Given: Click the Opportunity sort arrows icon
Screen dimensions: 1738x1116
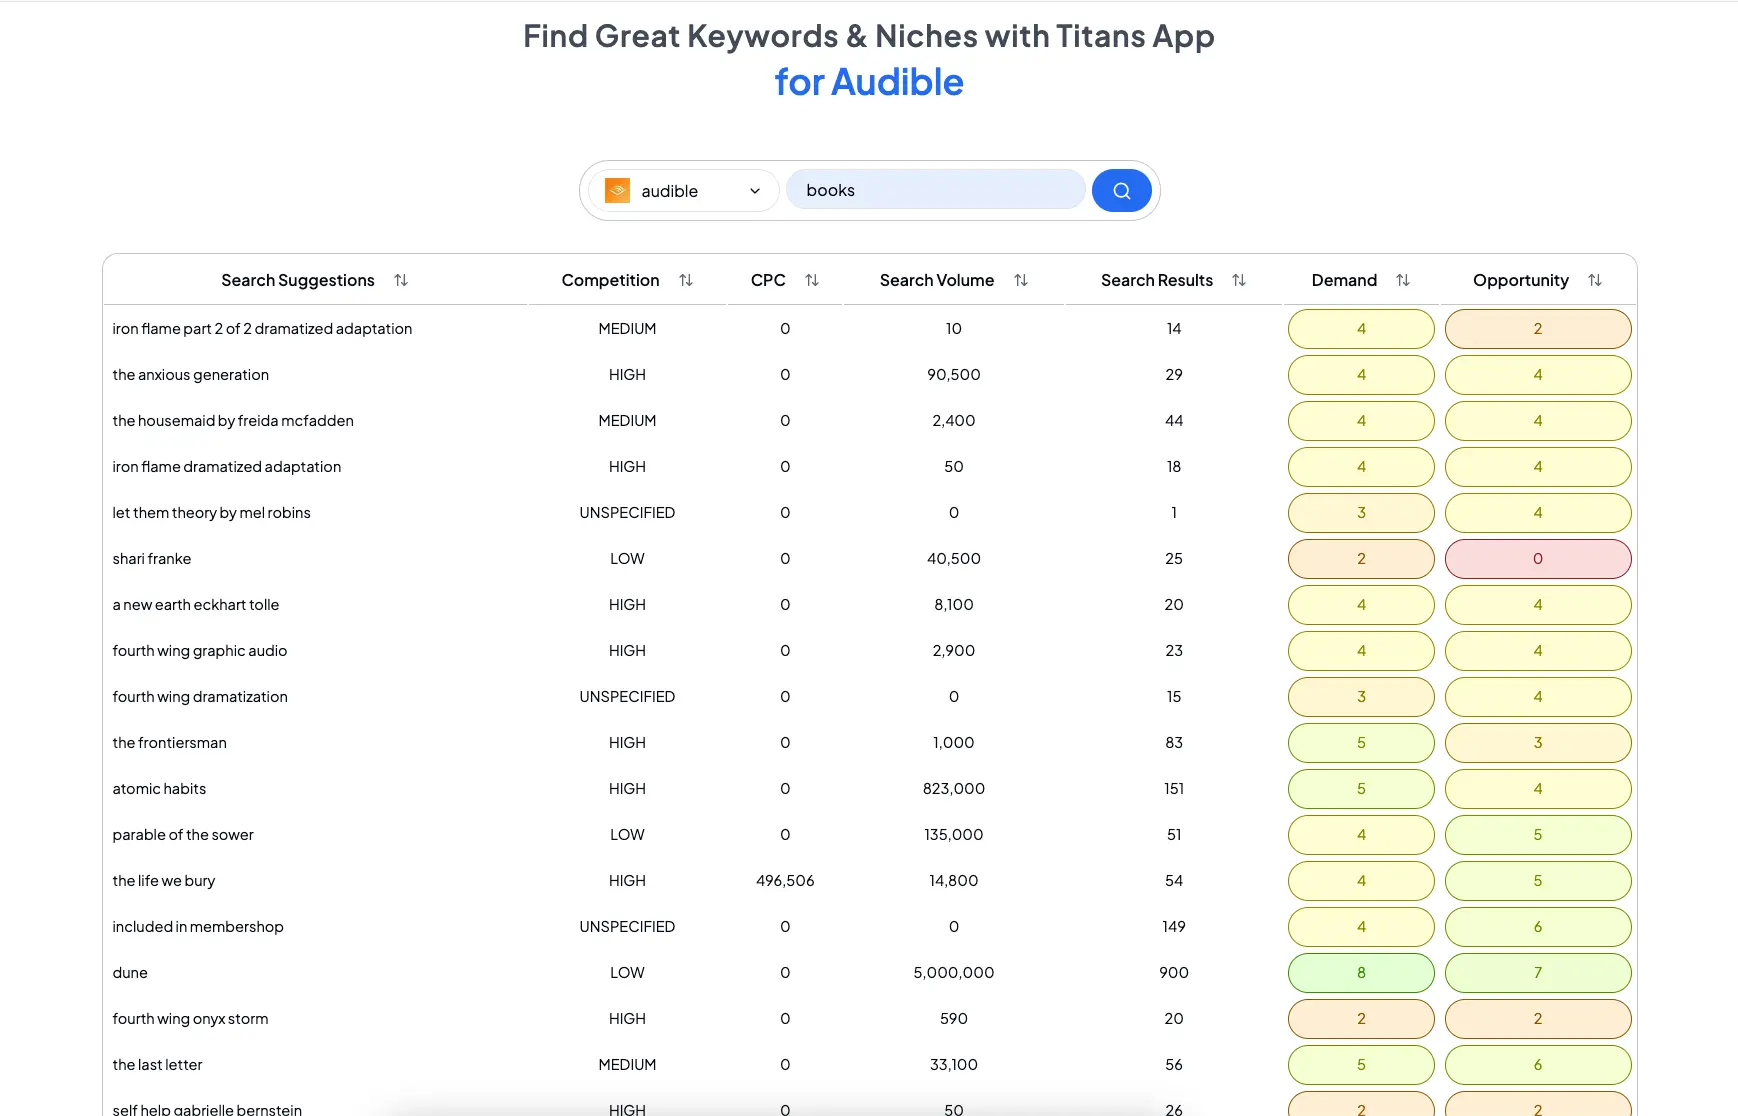Looking at the screenshot, I should click(x=1595, y=281).
